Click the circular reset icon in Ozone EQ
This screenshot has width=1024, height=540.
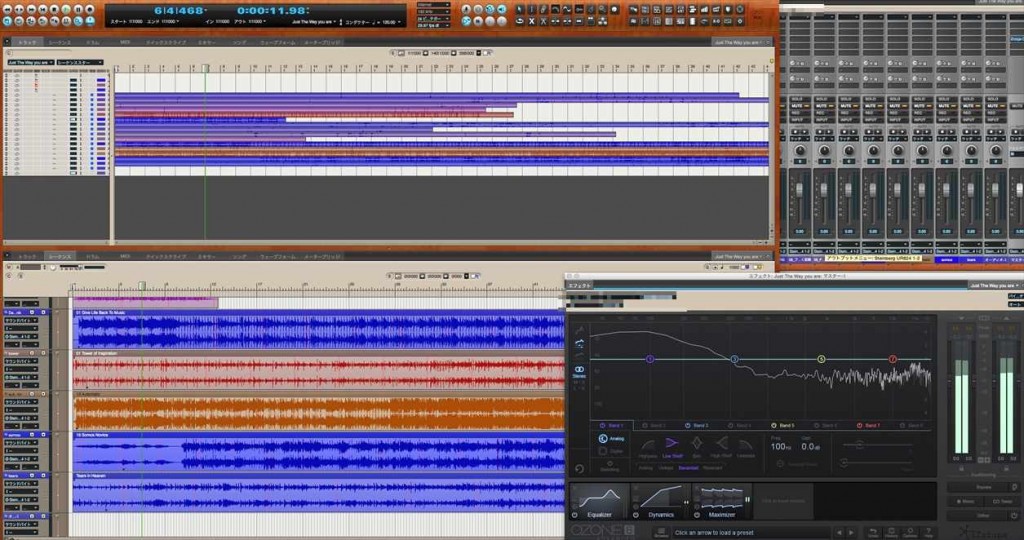579,469
